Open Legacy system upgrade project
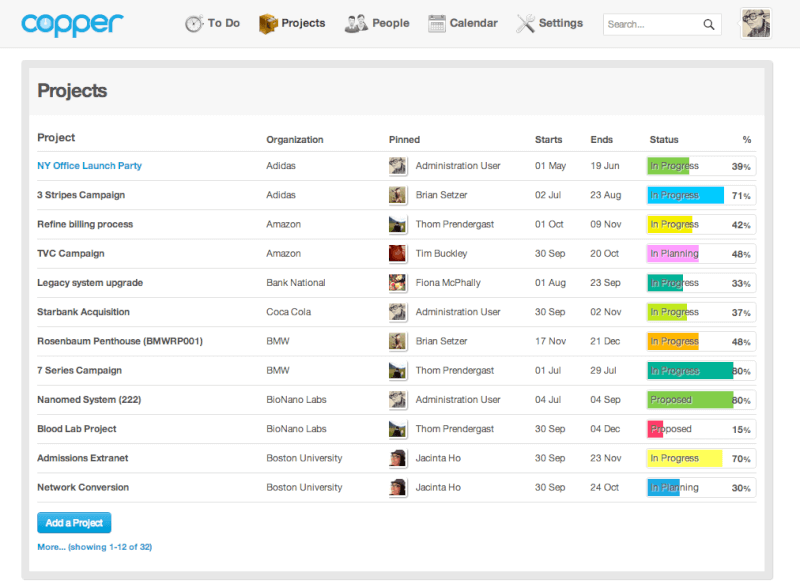Viewport: 800px width, 588px height. [x=90, y=283]
